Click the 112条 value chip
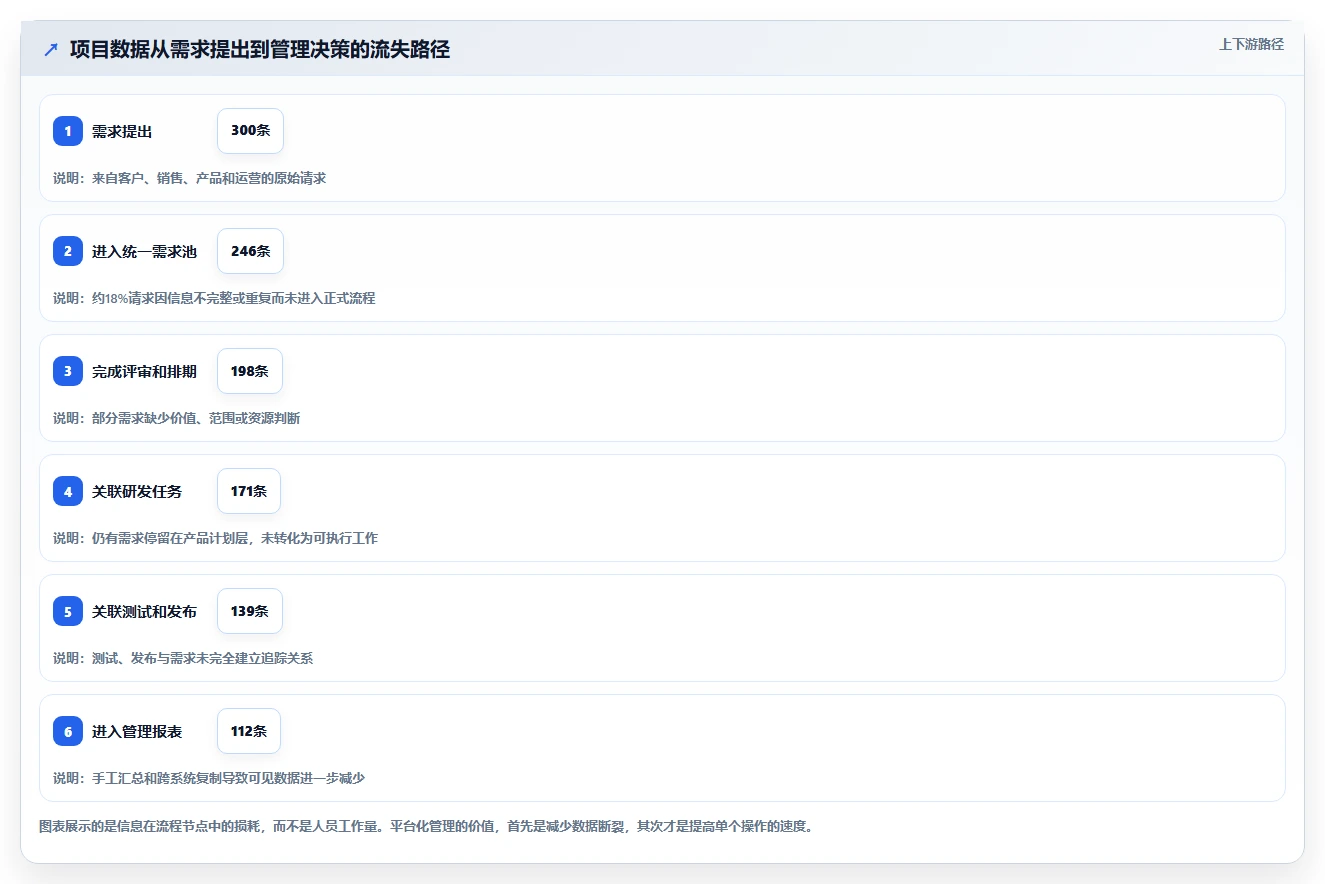Screen dimensions: 1325x884 [x=249, y=731]
